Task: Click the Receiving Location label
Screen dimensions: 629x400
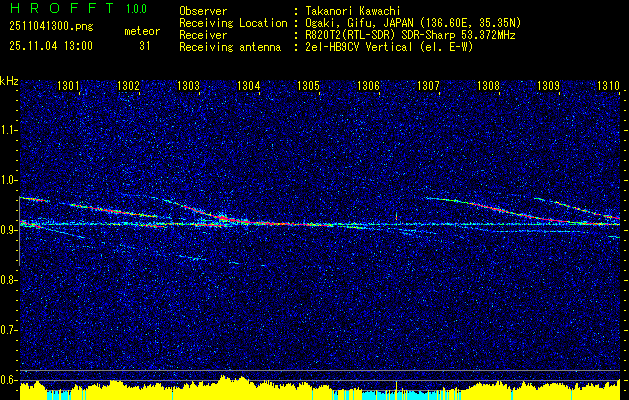Action: [x=233, y=23]
